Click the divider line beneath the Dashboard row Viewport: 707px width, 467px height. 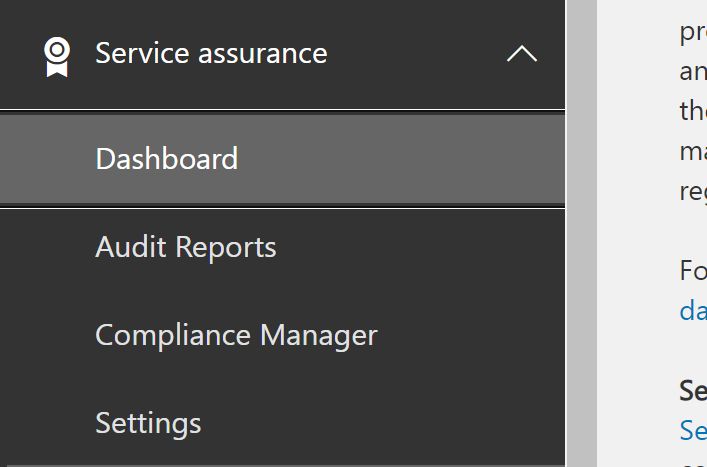pos(282,208)
